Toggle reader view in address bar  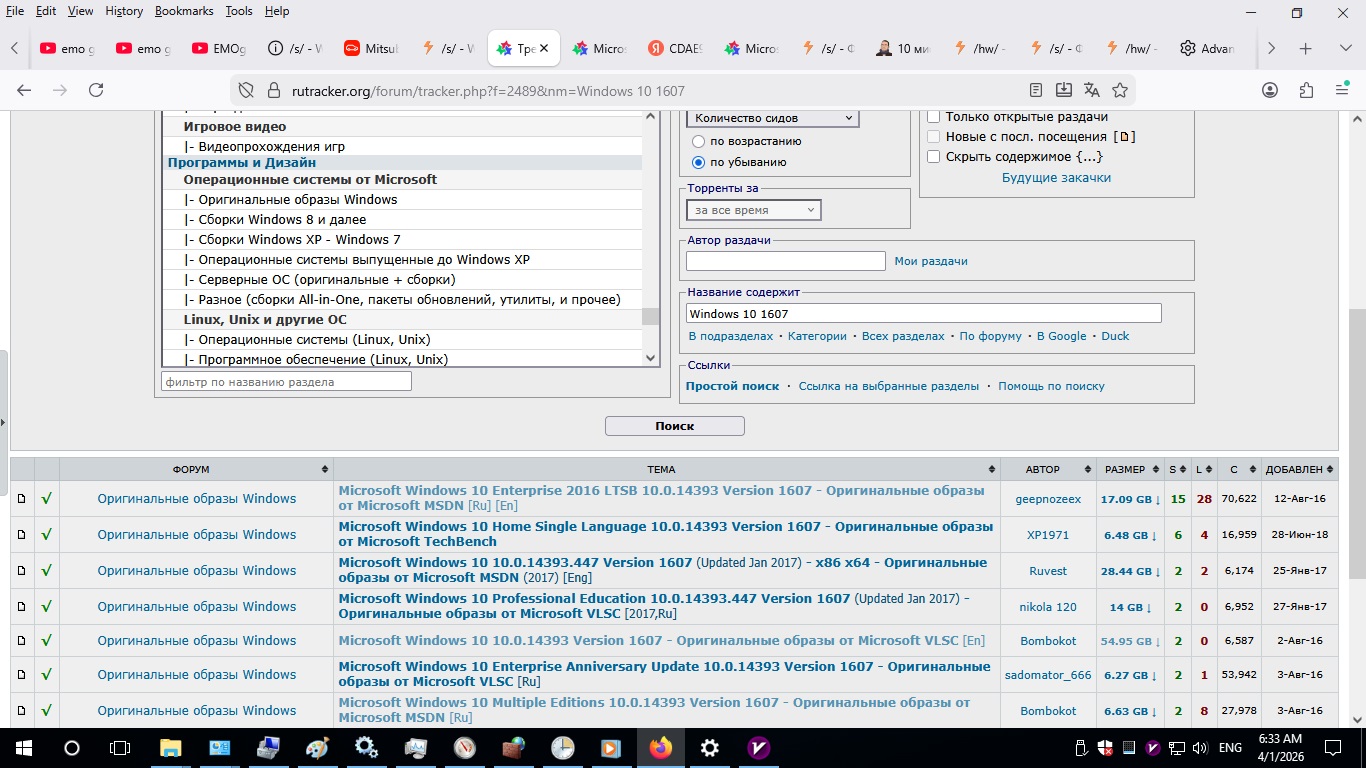1036,90
